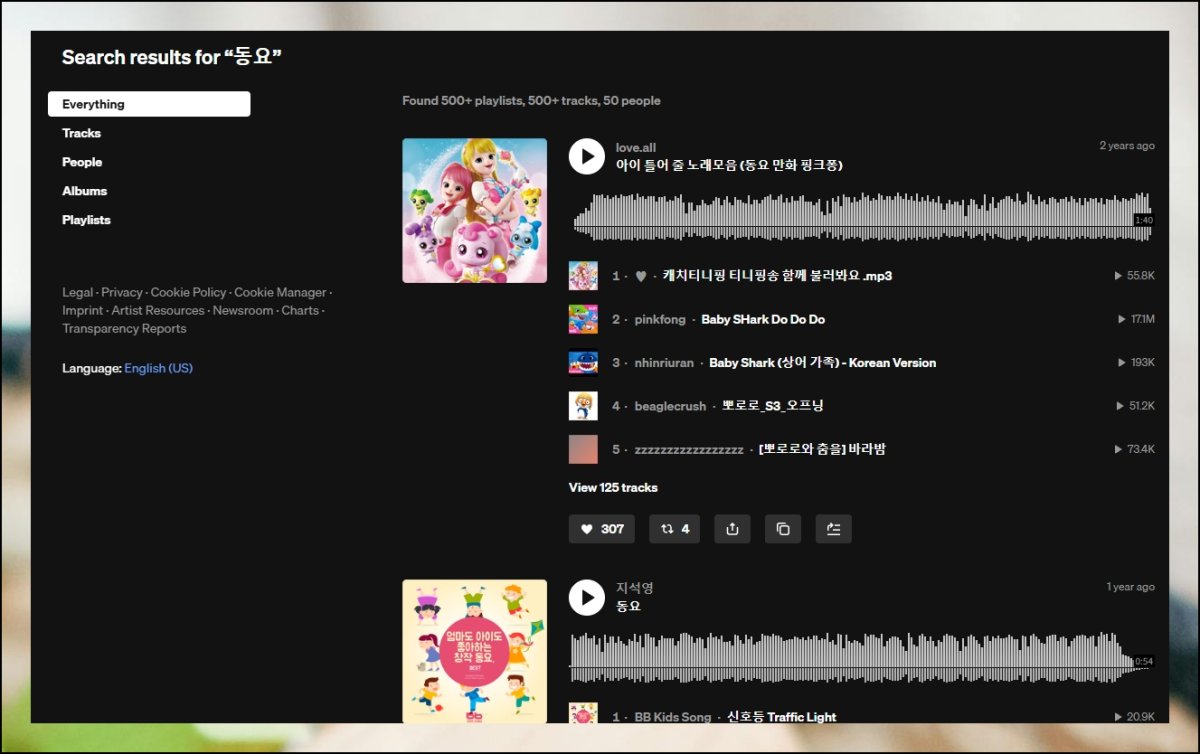
Task: Click the copy link icon button
Action: click(783, 529)
